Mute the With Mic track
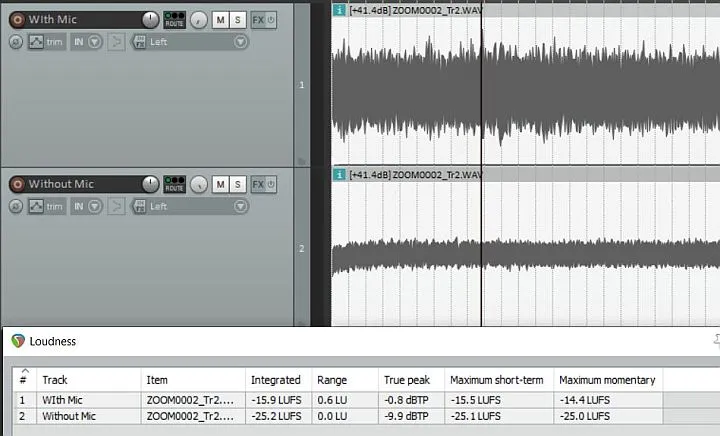720x436 pixels. tap(220, 19)
